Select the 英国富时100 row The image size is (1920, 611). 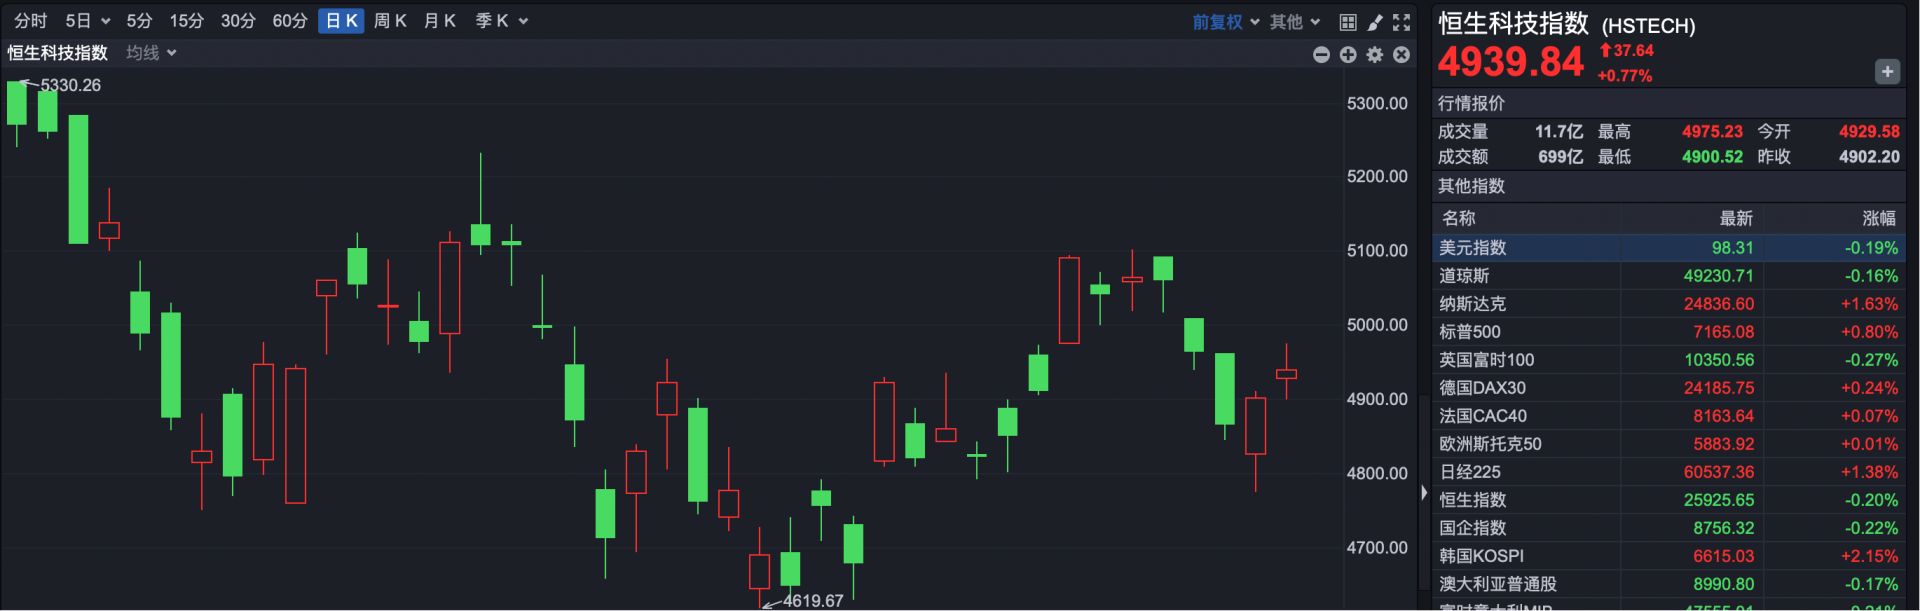(1669, 360)
